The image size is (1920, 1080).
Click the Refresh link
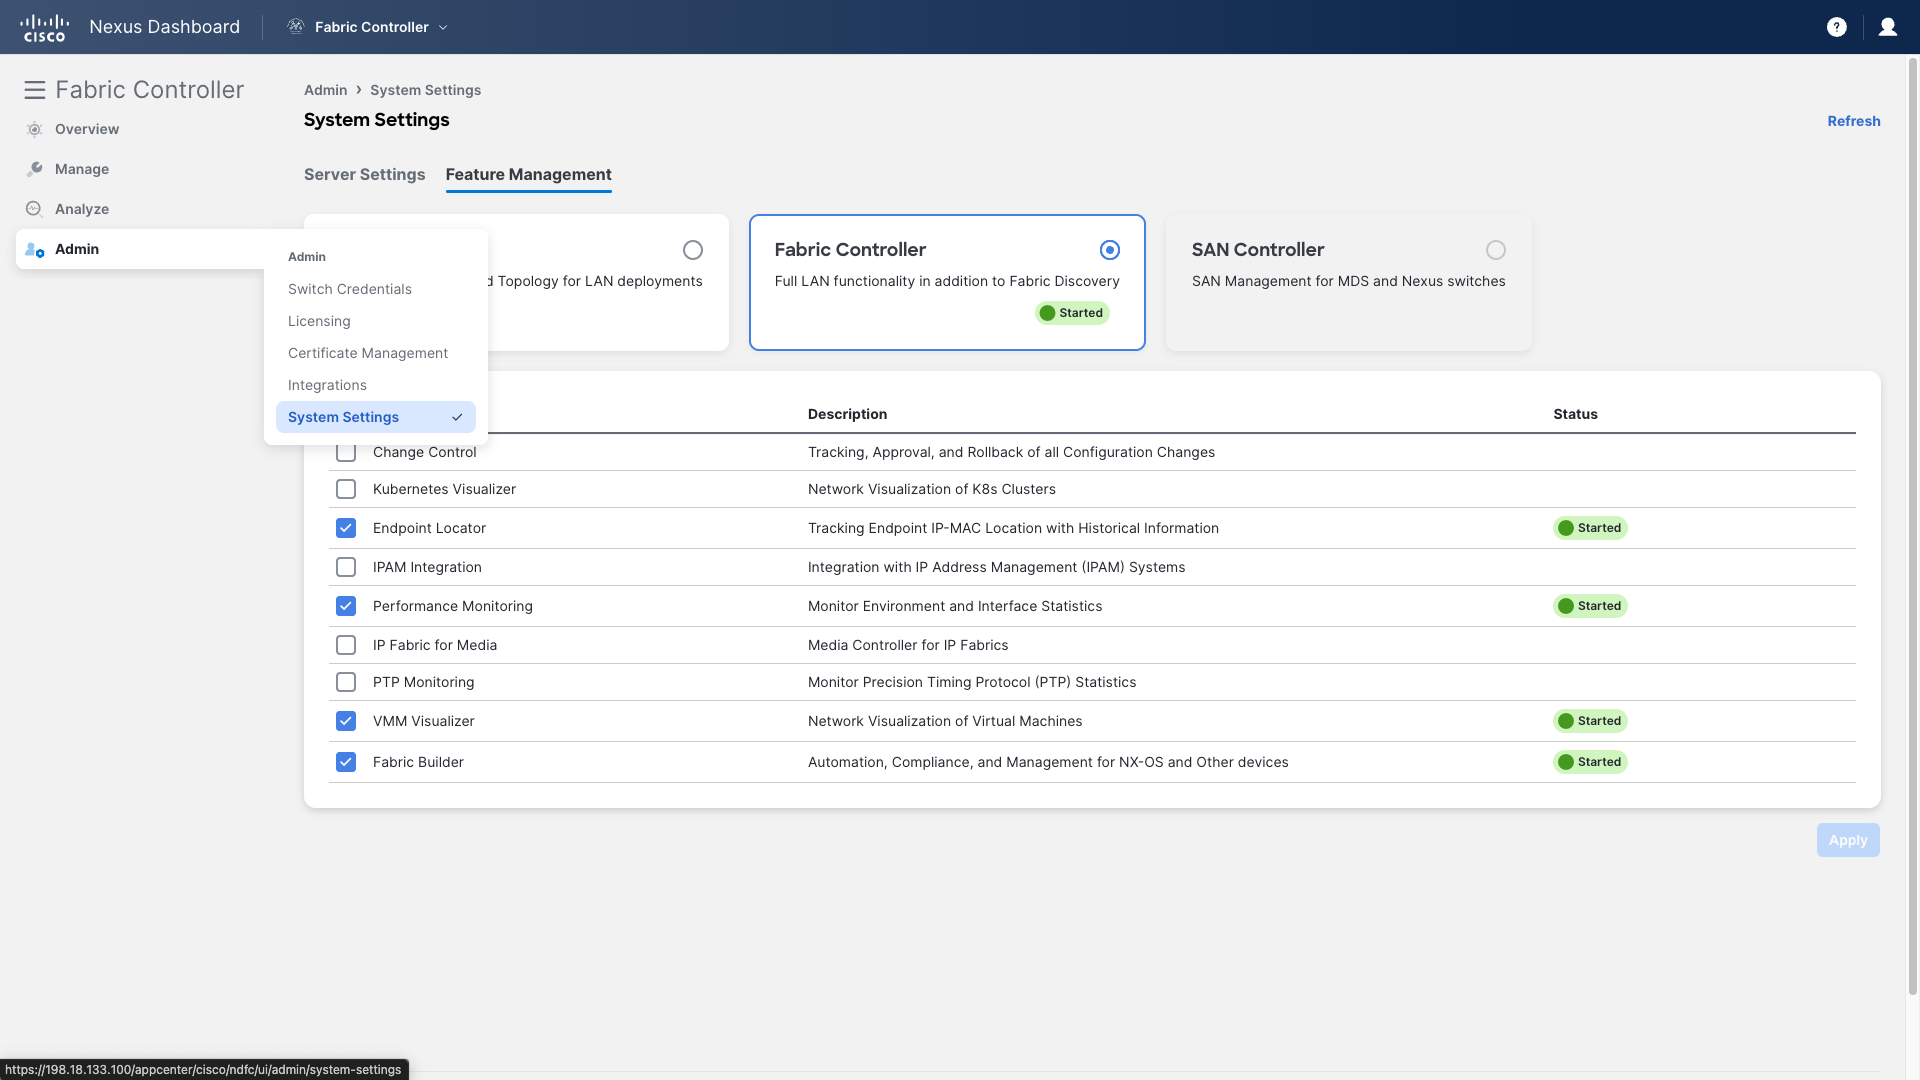[x=1853, y=121]
